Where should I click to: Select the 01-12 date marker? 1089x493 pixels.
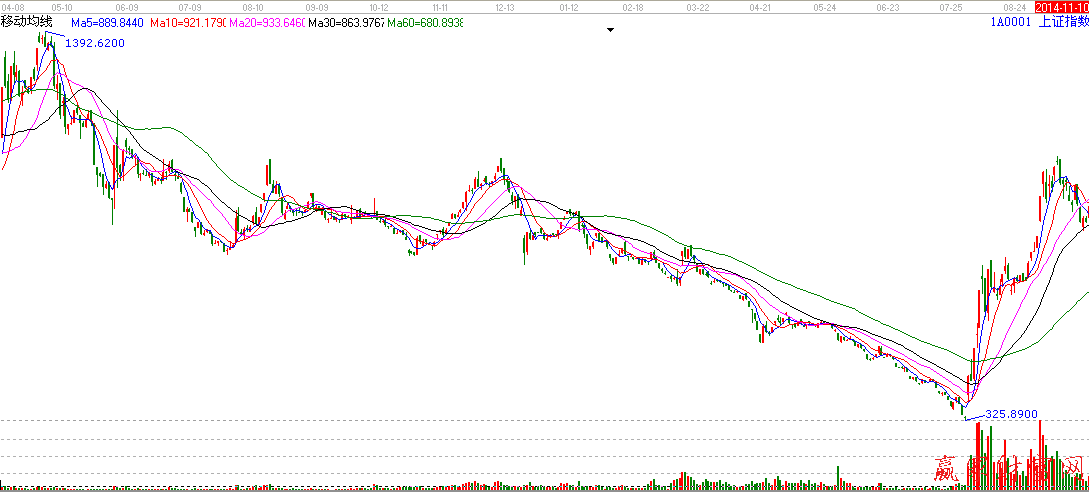point(569,6)
